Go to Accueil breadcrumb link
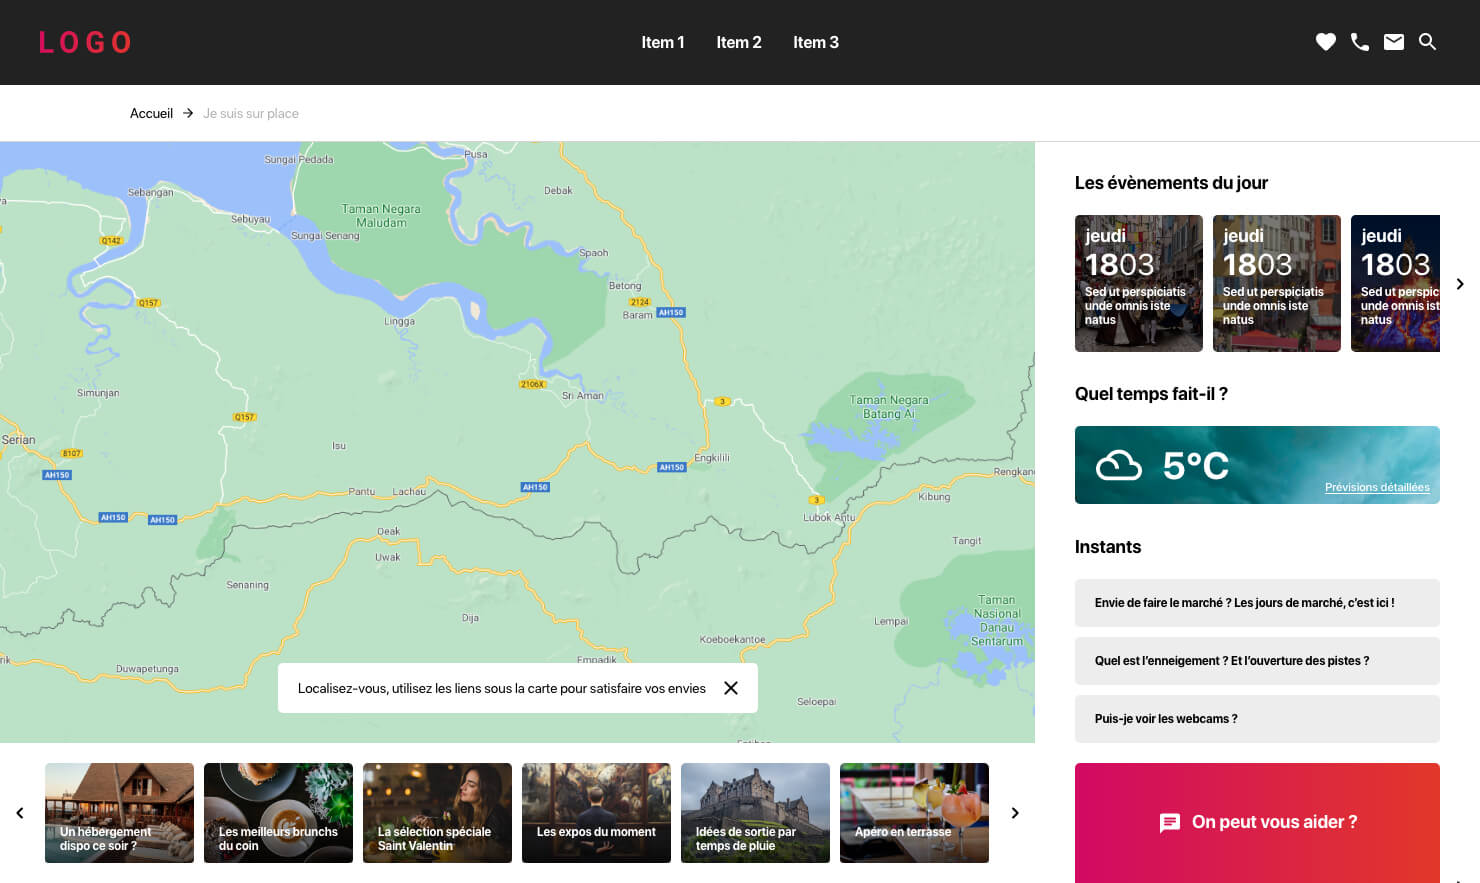This screenshot has height=883, width=1480. point(151,113)
